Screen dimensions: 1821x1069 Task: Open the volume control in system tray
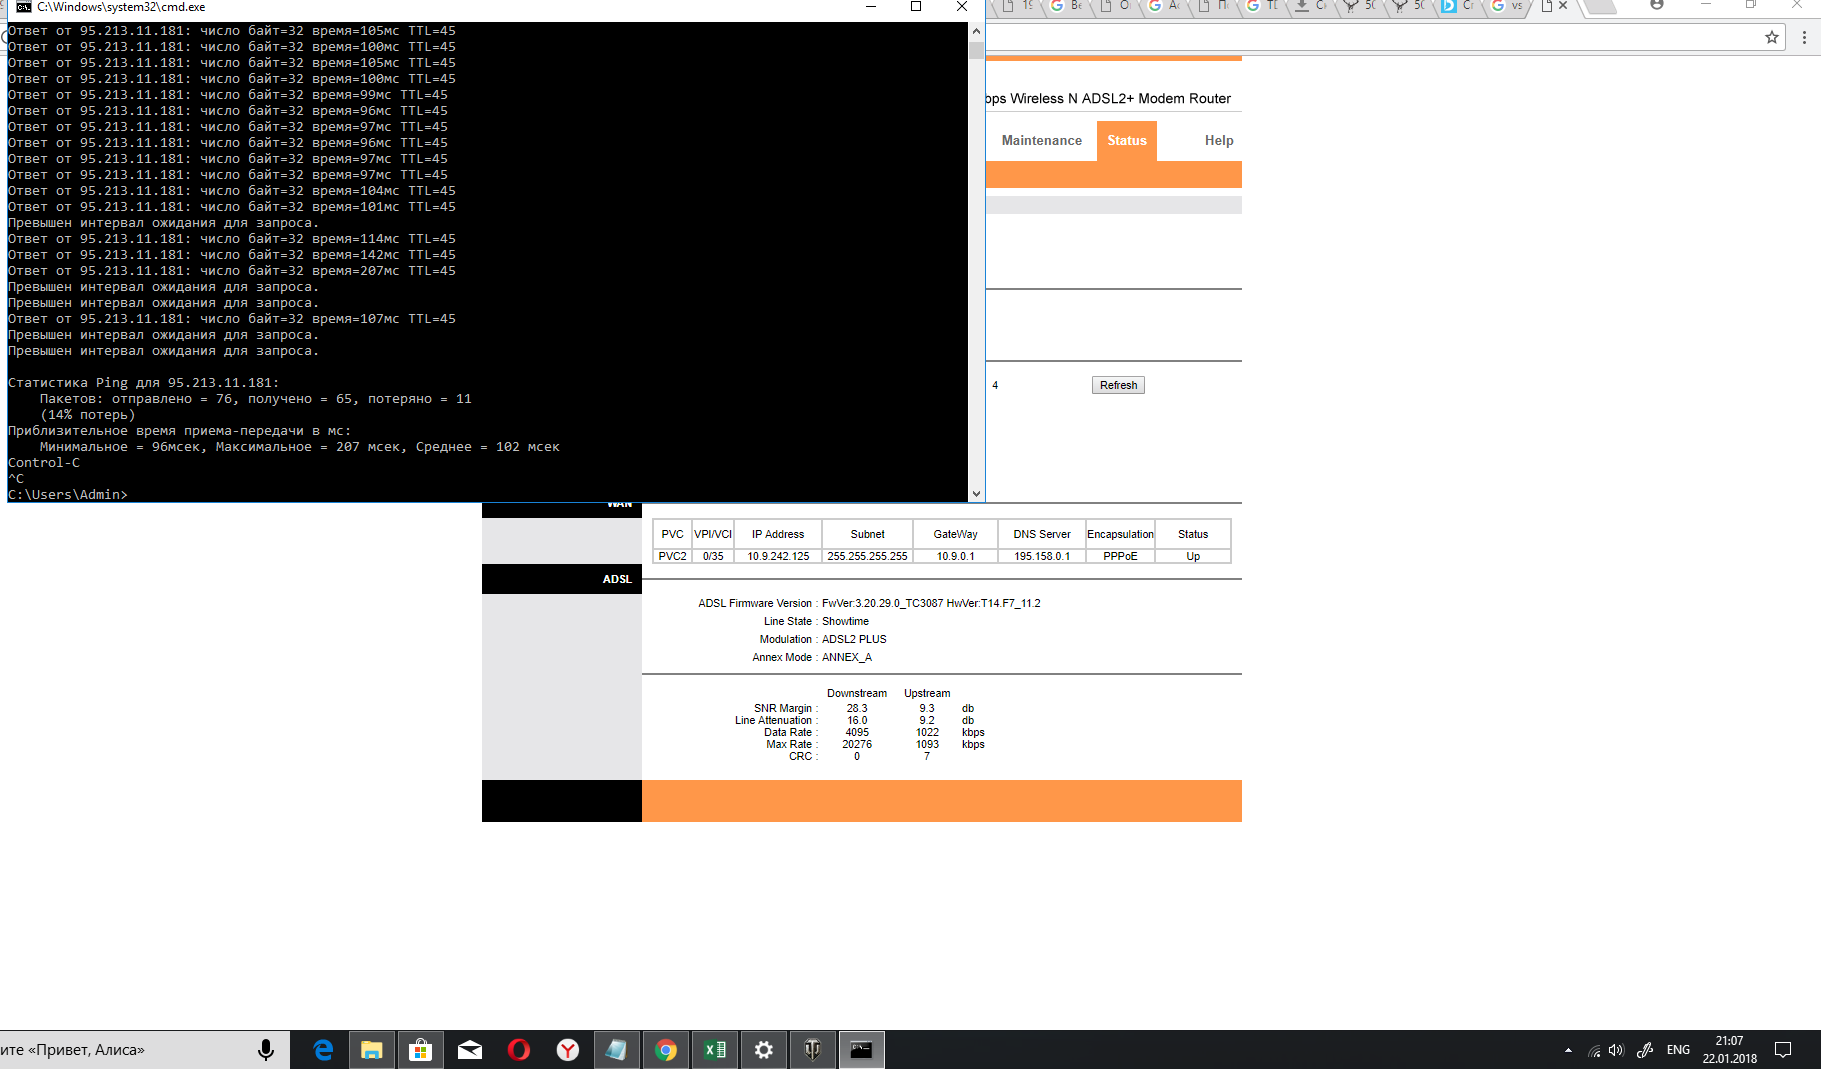pyautogui.click(x=1616, y=1050)
